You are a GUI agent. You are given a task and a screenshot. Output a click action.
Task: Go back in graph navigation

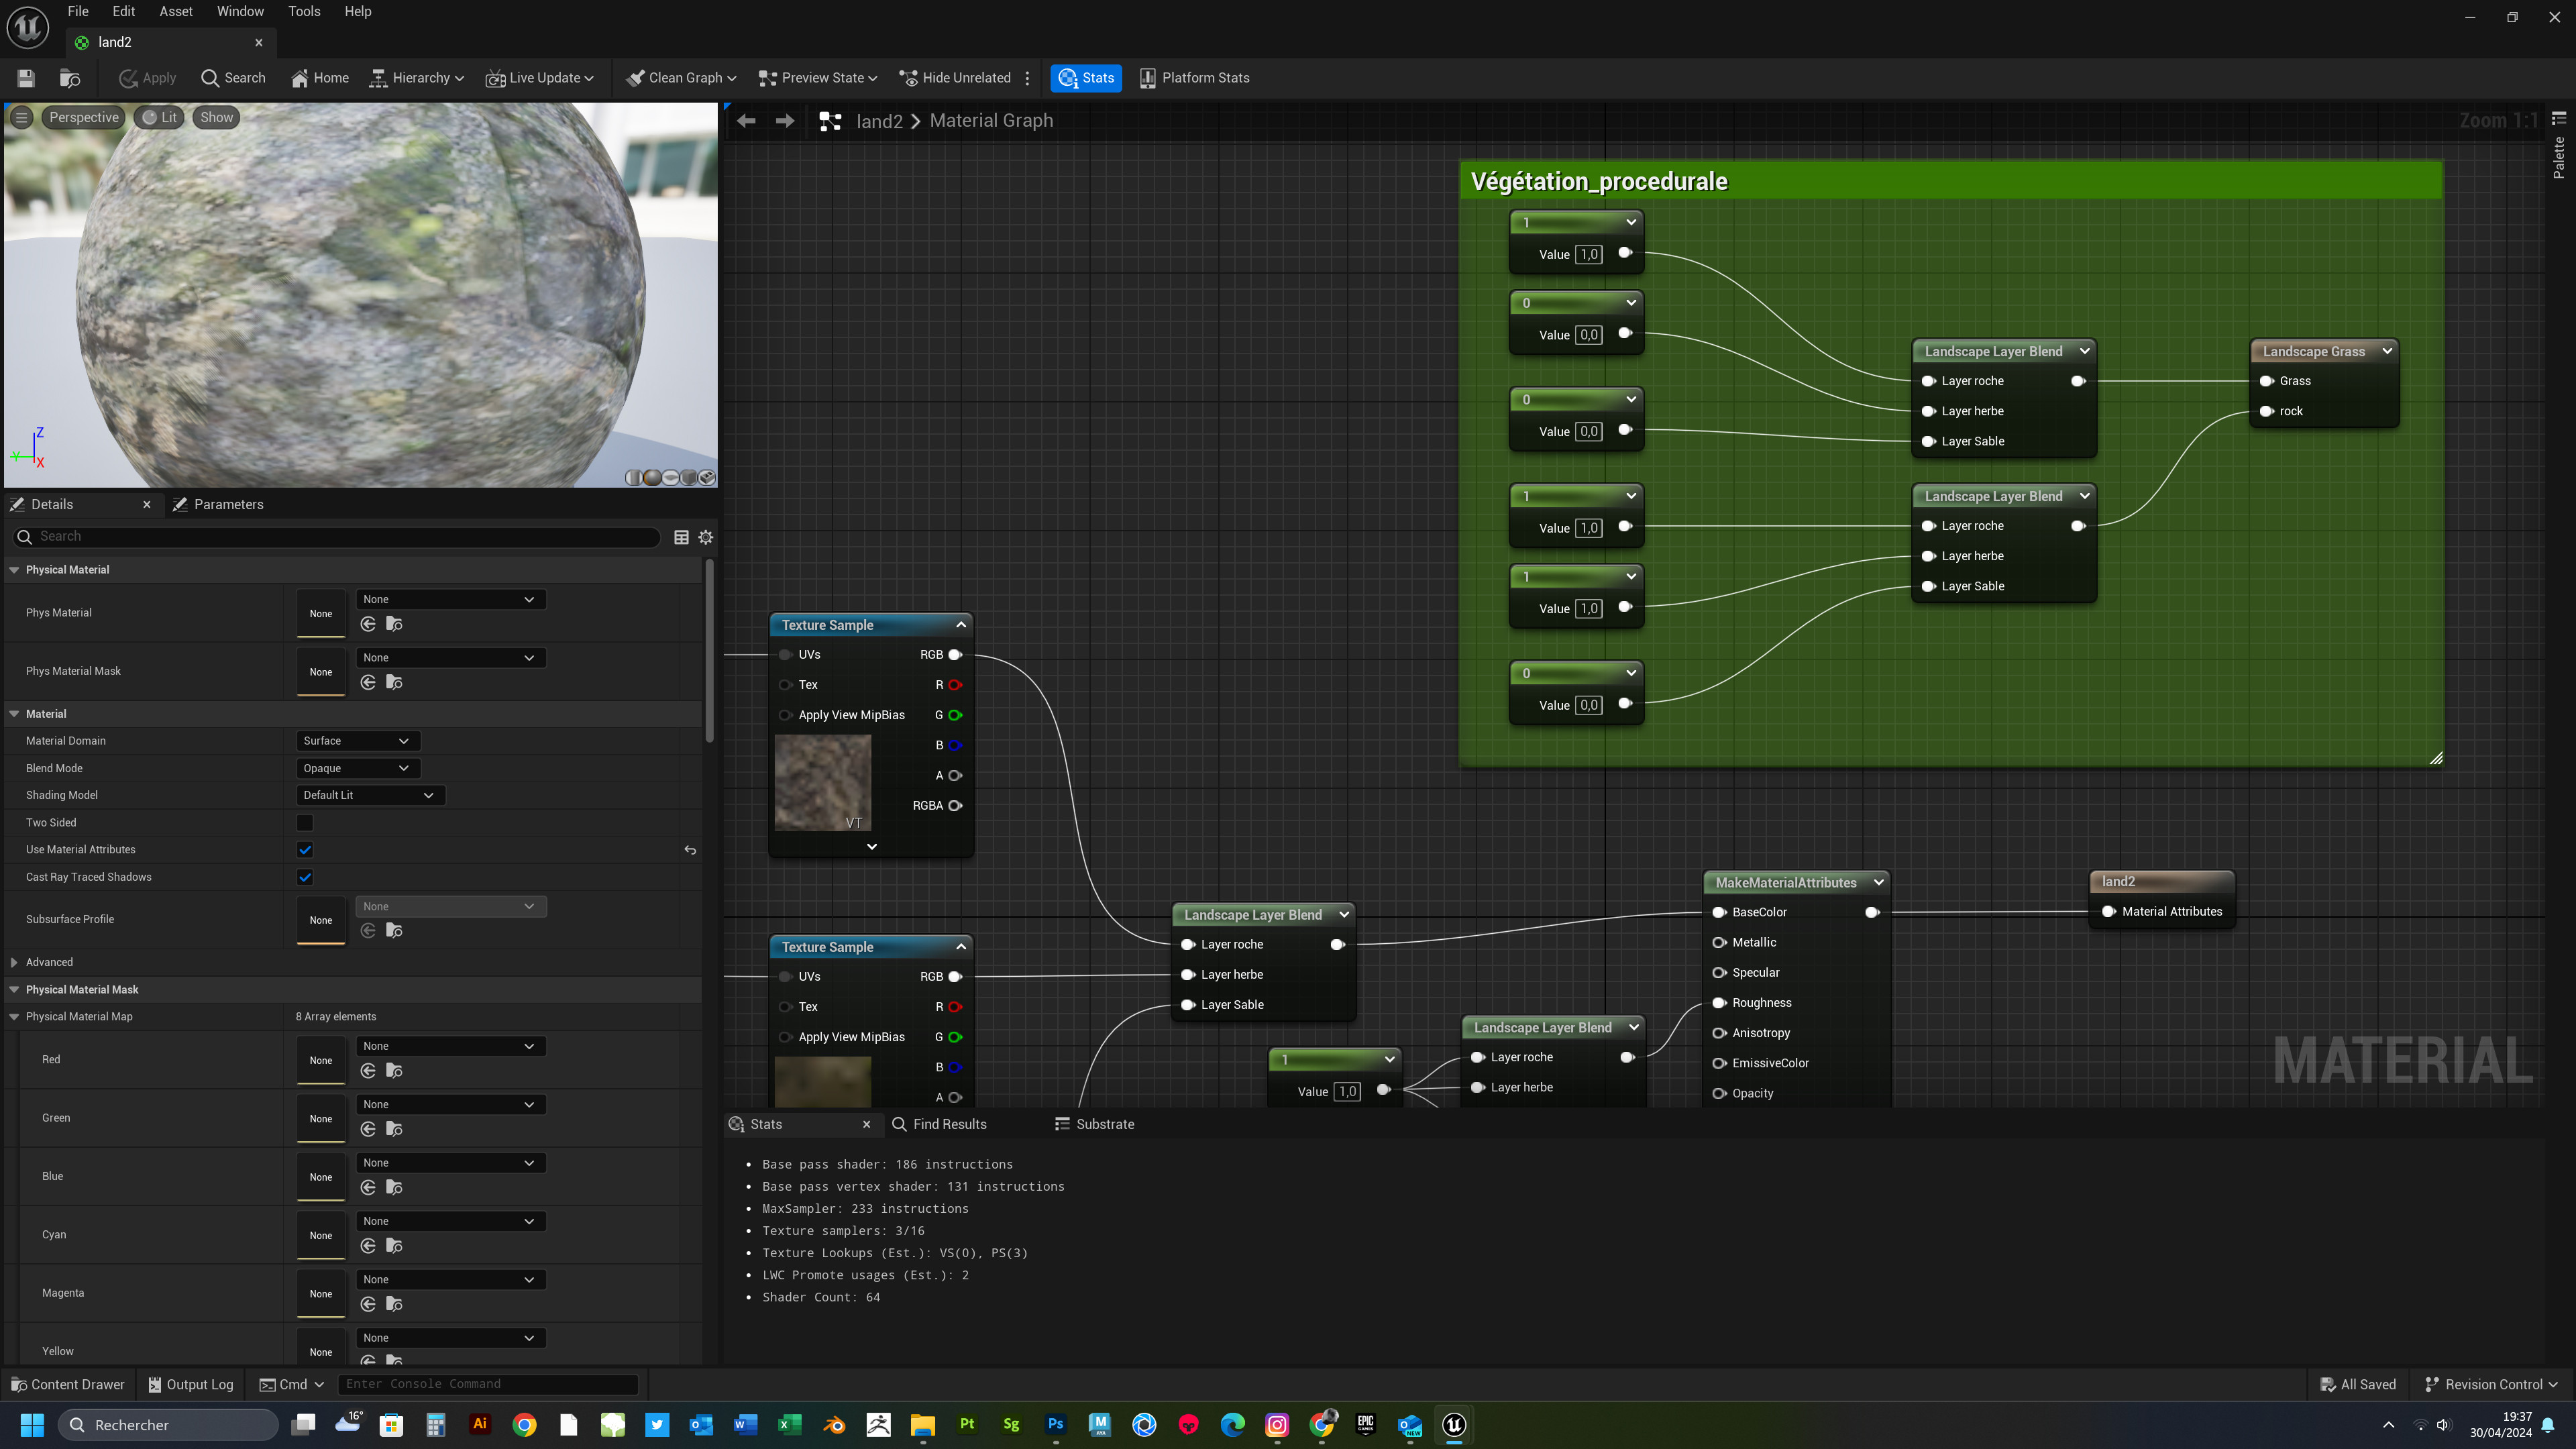click(x=746, y=121)
